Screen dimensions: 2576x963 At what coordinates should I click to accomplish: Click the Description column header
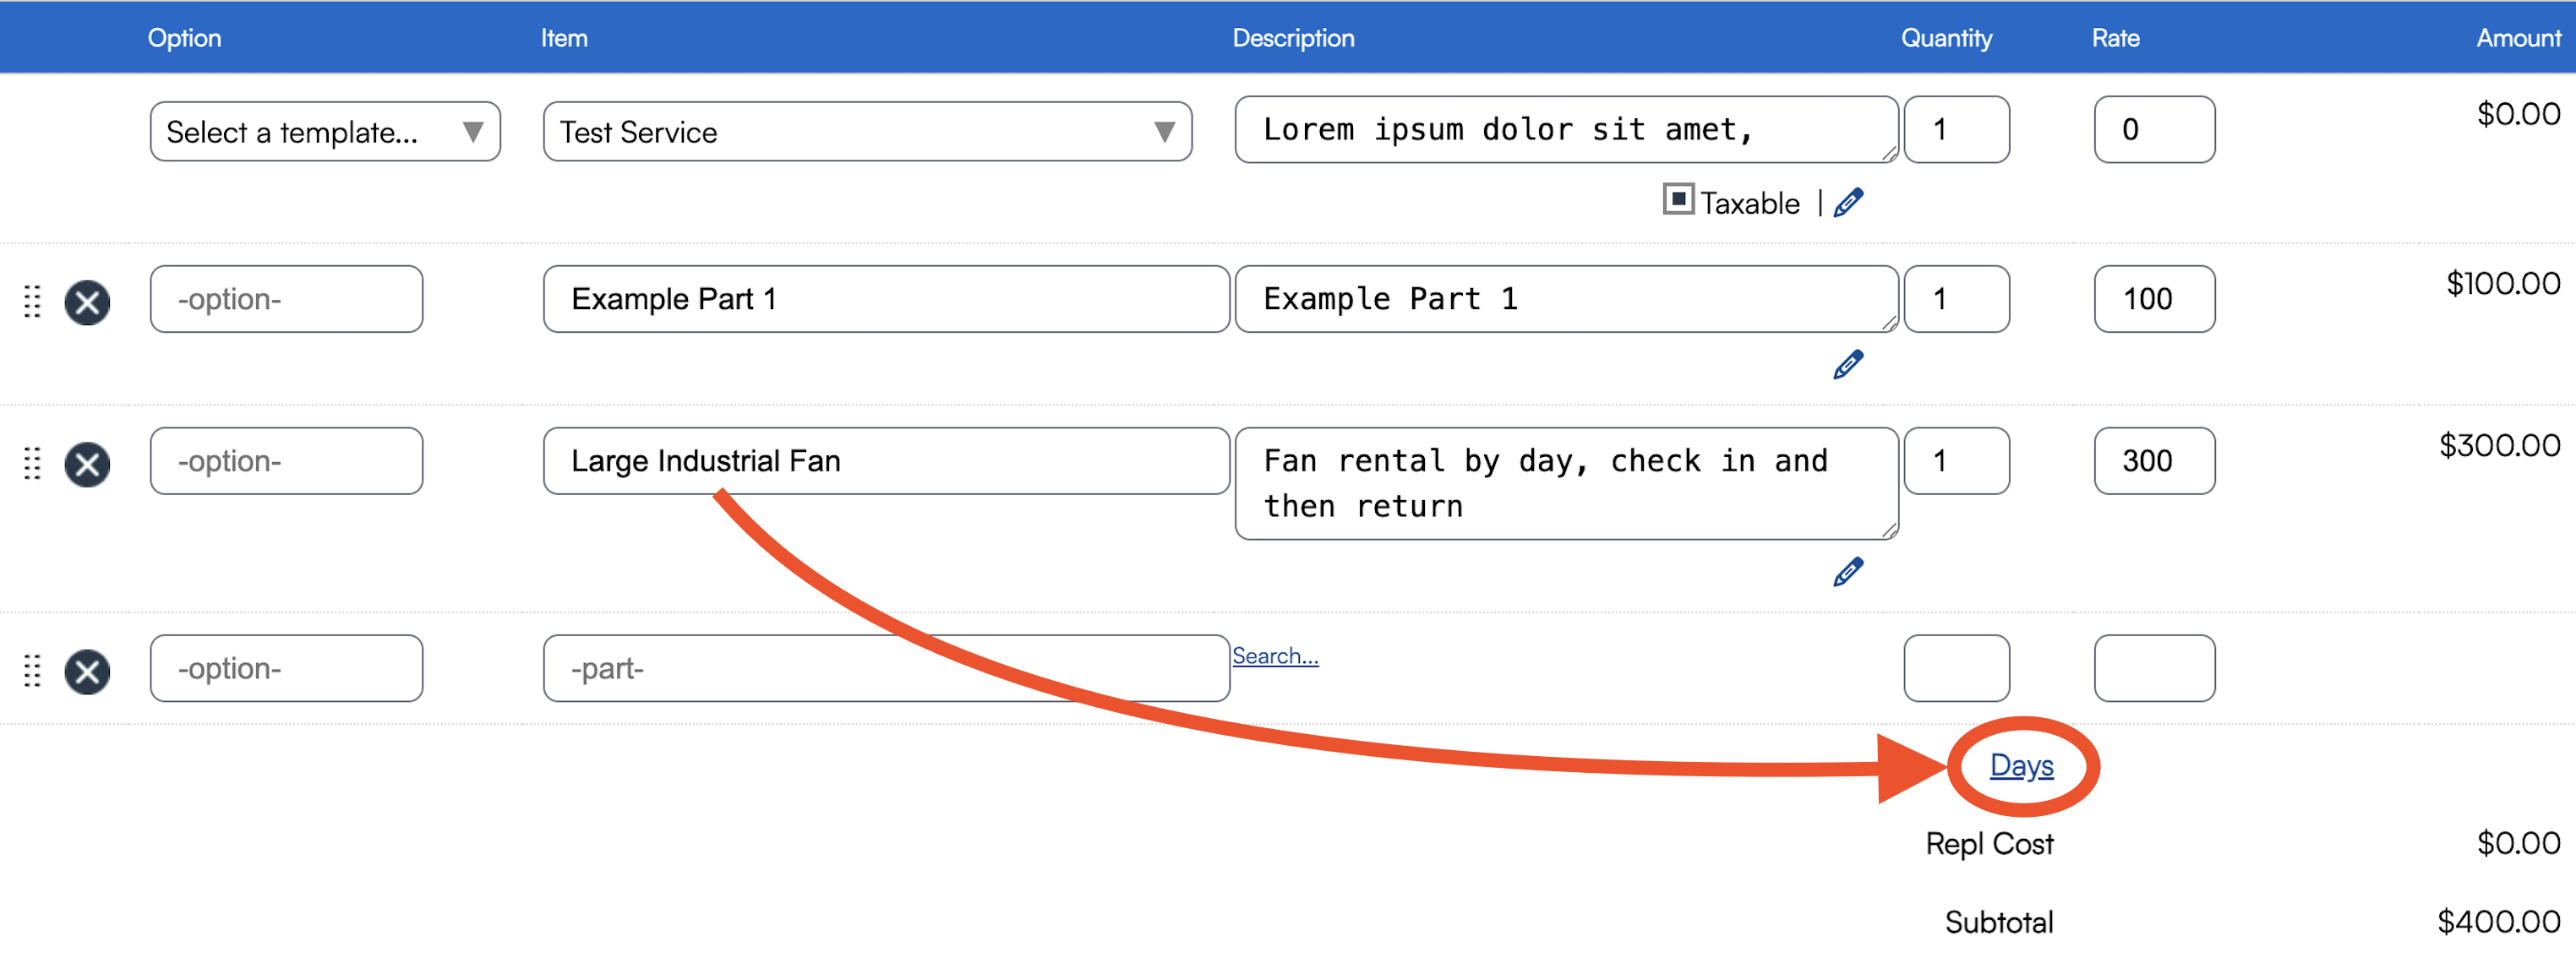(x=1292, y=38)
